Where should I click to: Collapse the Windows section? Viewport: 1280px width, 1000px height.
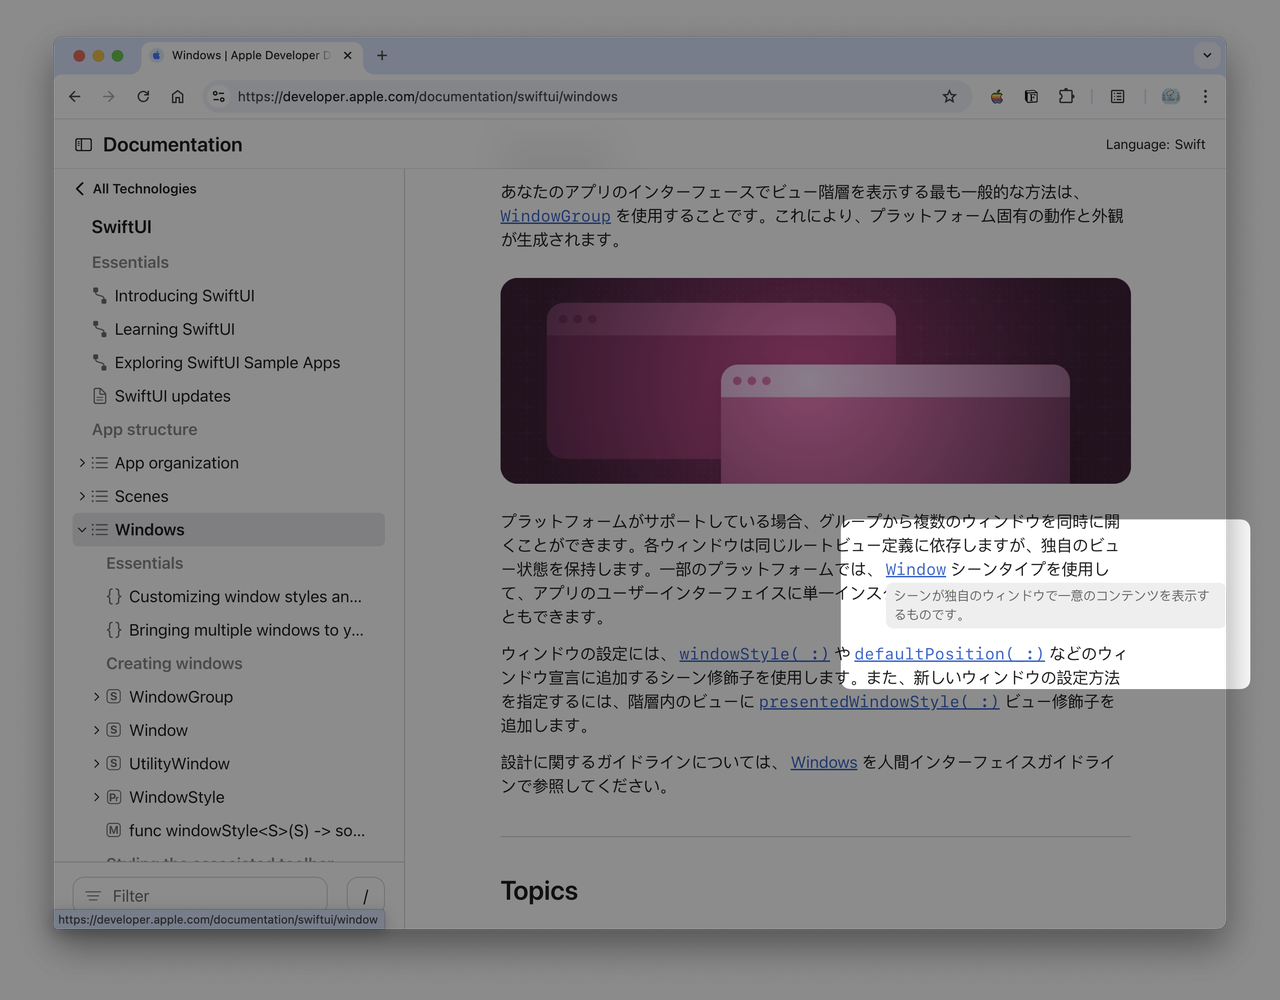pos(82,530)
